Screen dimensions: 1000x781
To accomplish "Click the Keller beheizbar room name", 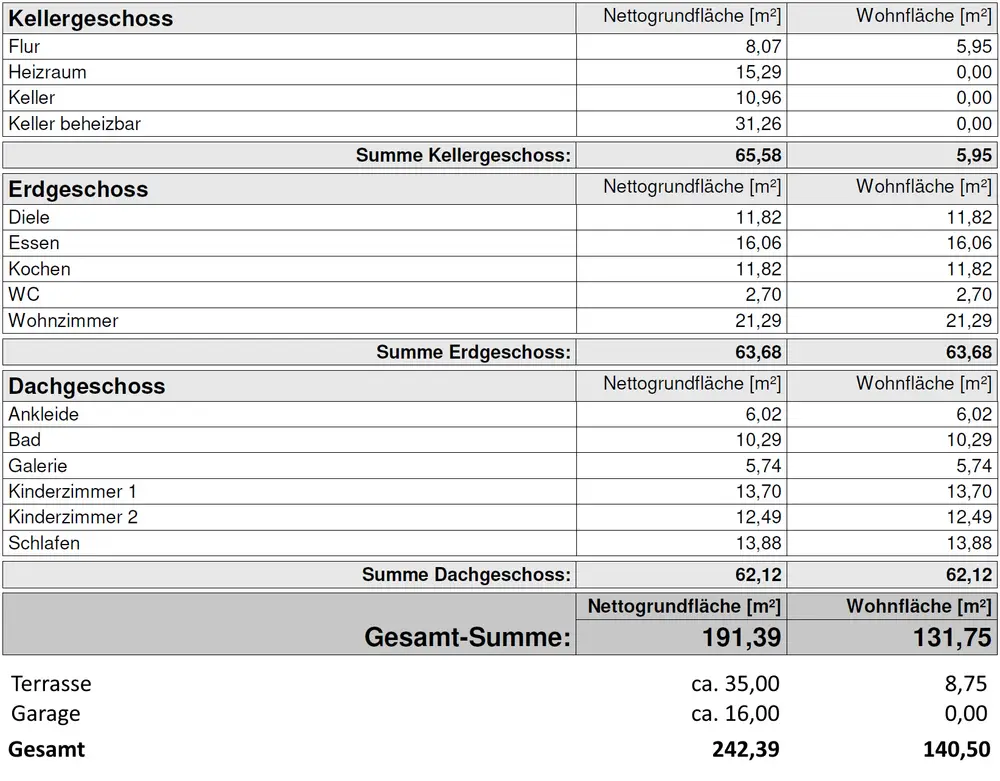I will [x=74, y=124].
